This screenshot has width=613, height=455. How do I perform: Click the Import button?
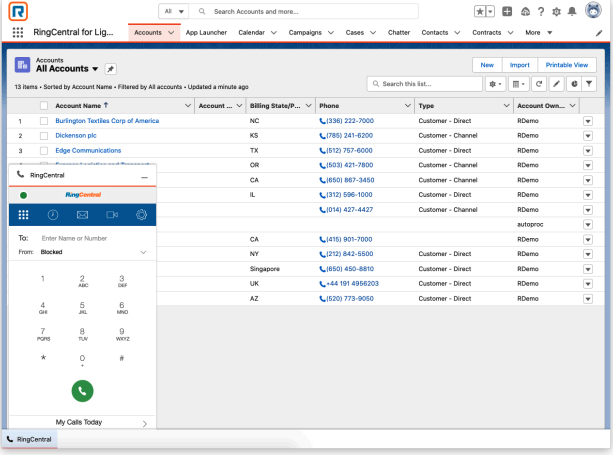pyautogui.click(x=520, y=65)
